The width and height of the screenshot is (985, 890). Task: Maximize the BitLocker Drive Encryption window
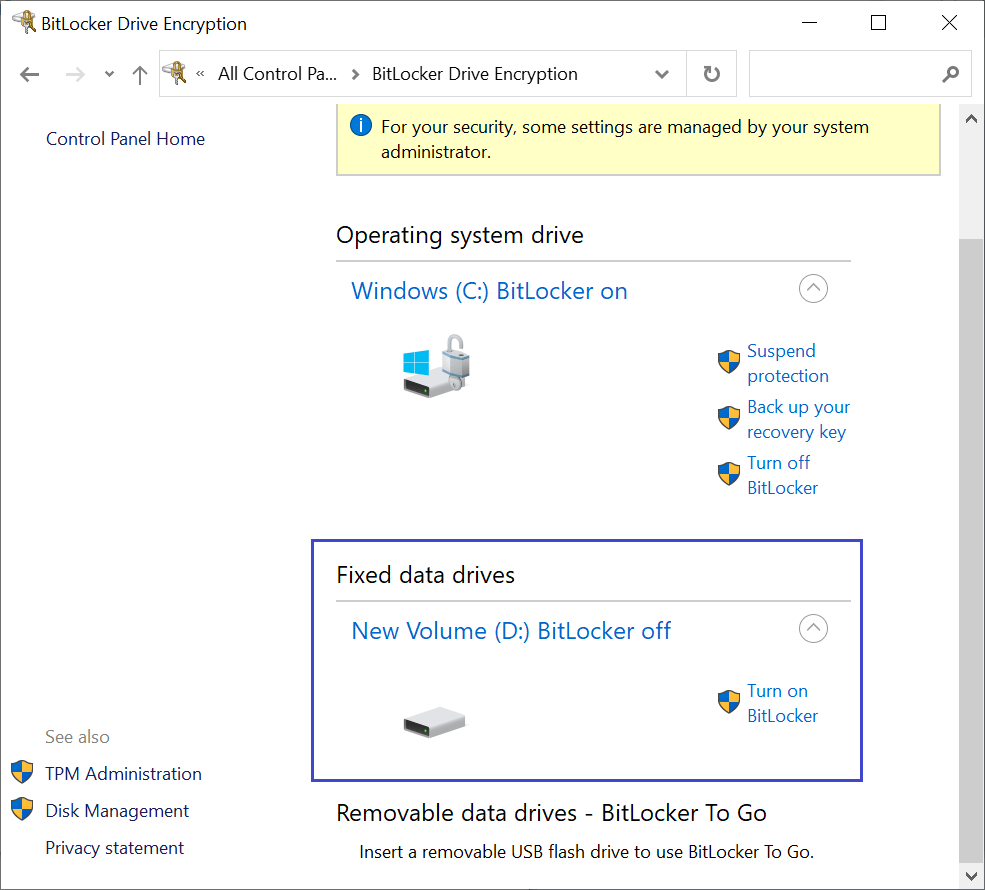tap(878, 23)
